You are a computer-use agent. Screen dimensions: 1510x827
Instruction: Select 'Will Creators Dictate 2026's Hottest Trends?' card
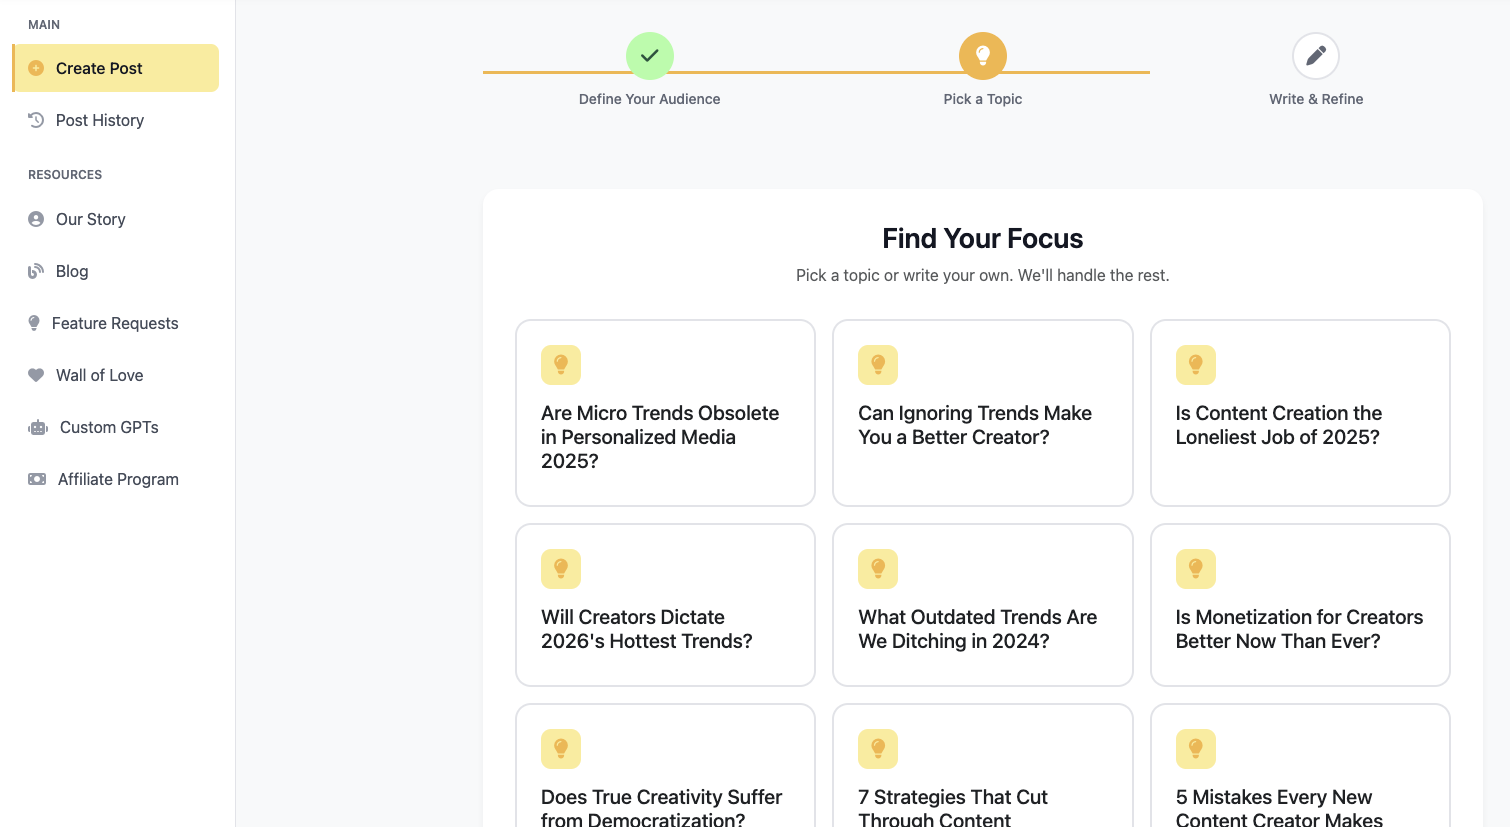(x=665, y=605)
